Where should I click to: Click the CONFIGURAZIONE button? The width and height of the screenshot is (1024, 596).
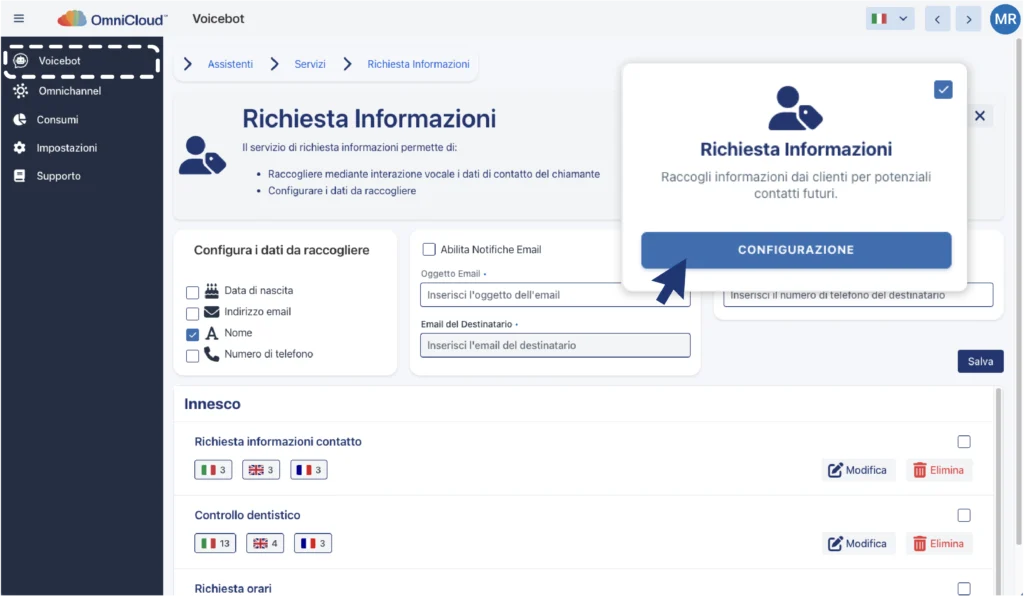coord(795,250)
